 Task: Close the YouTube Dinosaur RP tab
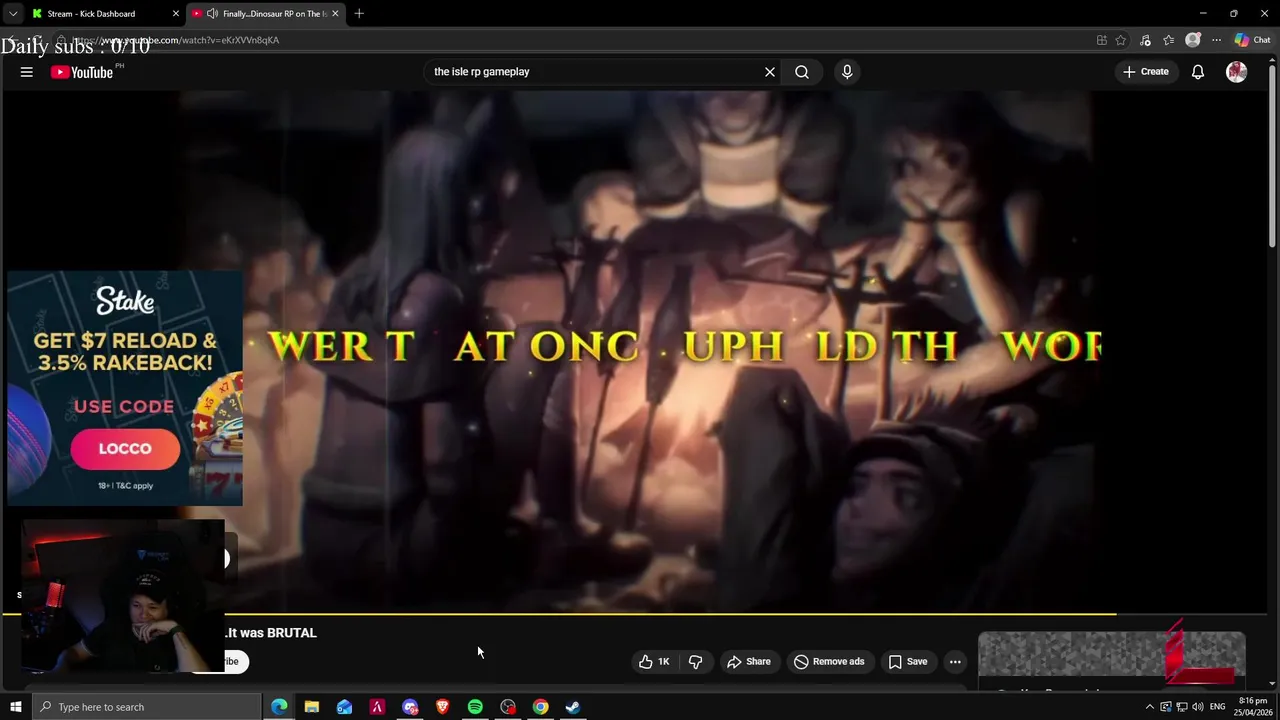pyautogui.click(x=335, y=14)
